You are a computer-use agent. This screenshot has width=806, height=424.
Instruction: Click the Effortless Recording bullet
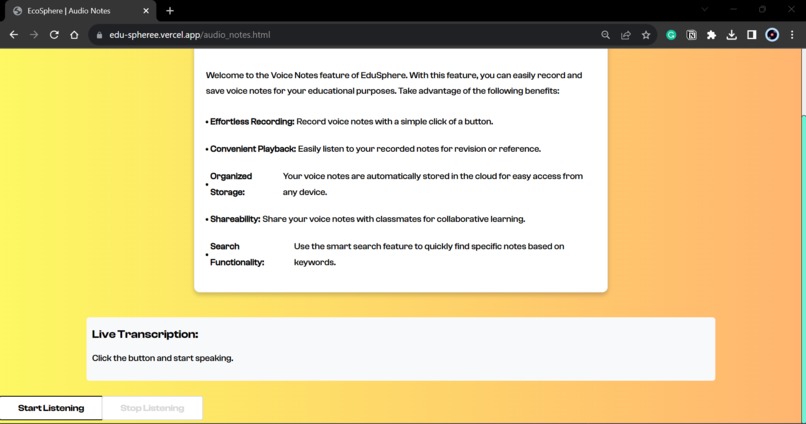pyautogui.click(x=350, y=122)
